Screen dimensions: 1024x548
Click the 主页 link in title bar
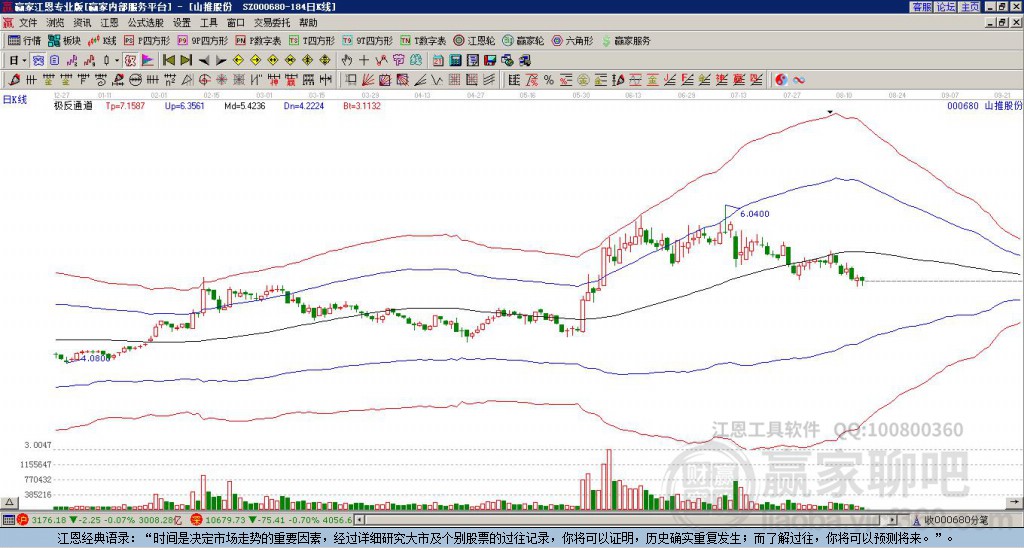click(969, 7)
